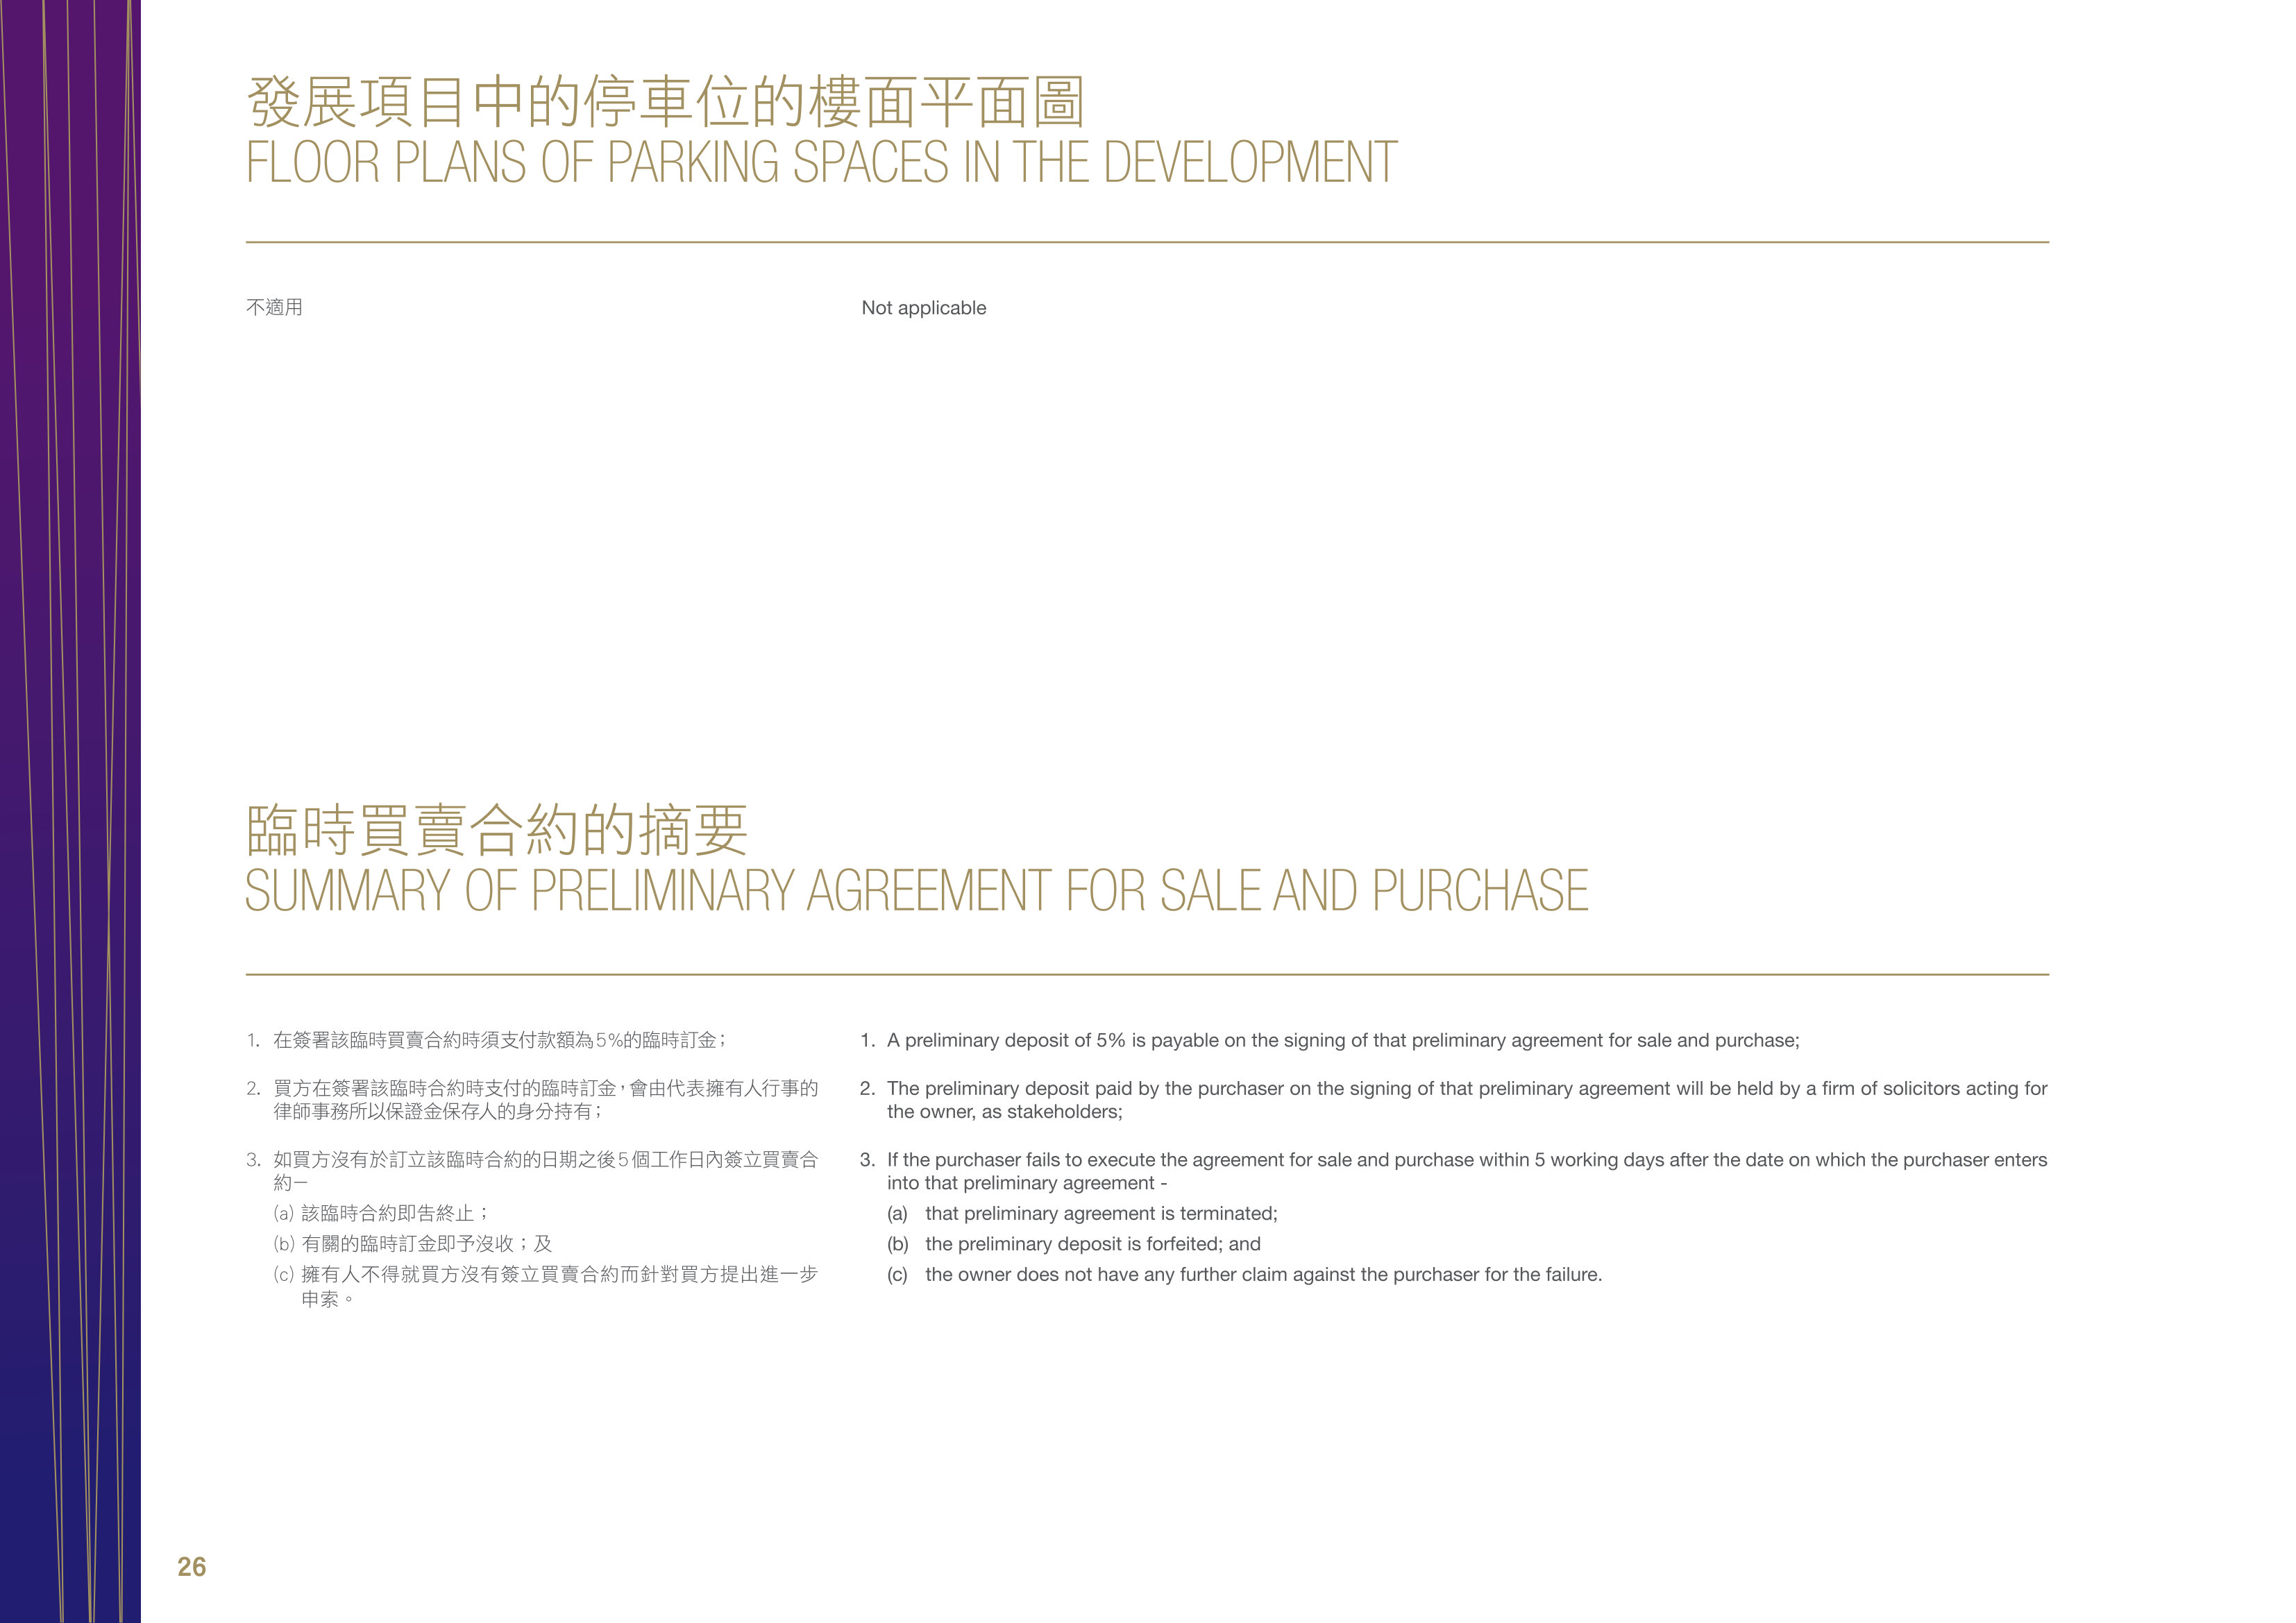
Task: Click the "Floor Plans of Parking Spaces" heading
Action: [822, 162]
